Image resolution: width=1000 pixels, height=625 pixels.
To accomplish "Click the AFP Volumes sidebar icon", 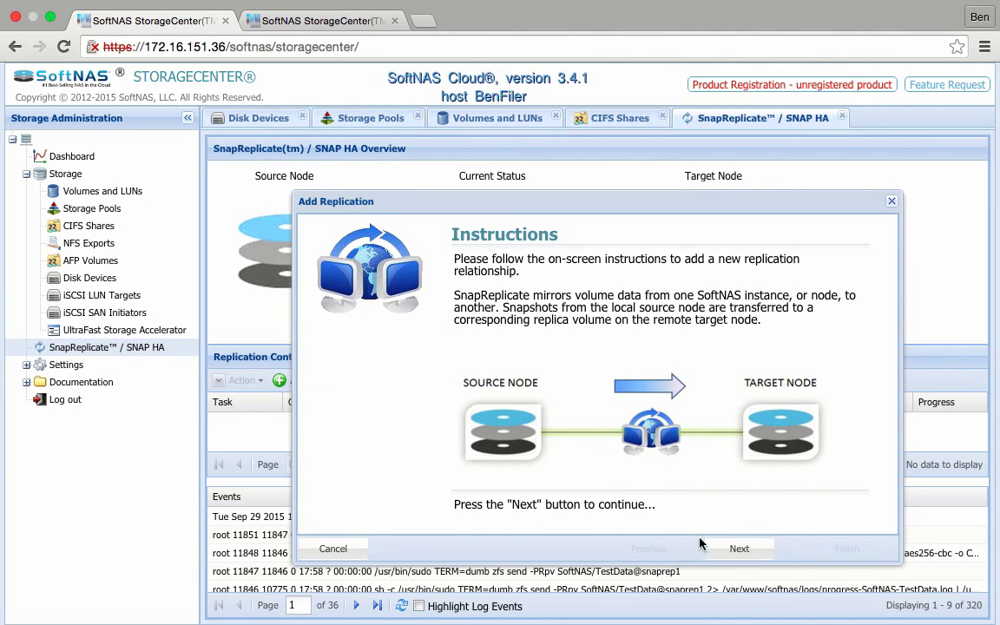I will pos(54,260).
